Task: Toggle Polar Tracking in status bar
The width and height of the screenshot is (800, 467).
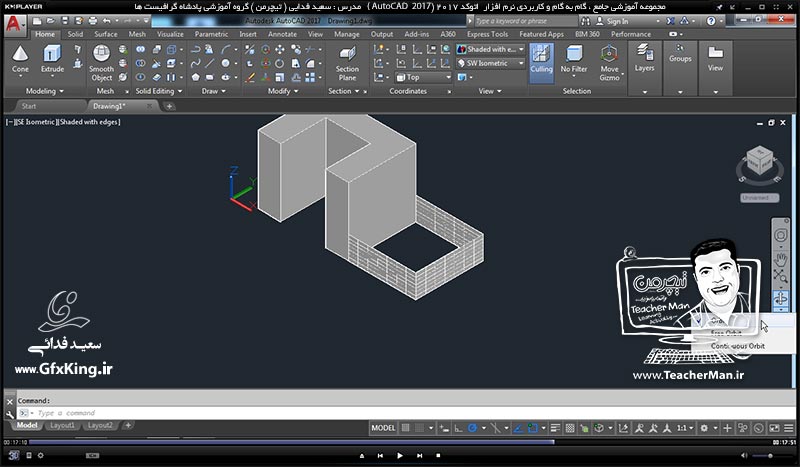Action: tap(472, 428)
